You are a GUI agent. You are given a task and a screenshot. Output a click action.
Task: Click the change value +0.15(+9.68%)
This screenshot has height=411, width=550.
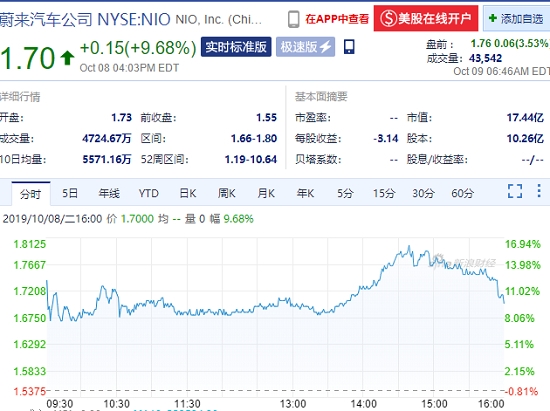point(138,48)
